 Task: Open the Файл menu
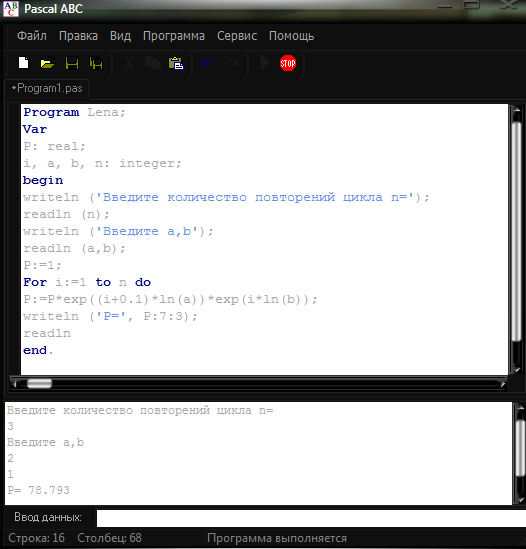(32, 36)
